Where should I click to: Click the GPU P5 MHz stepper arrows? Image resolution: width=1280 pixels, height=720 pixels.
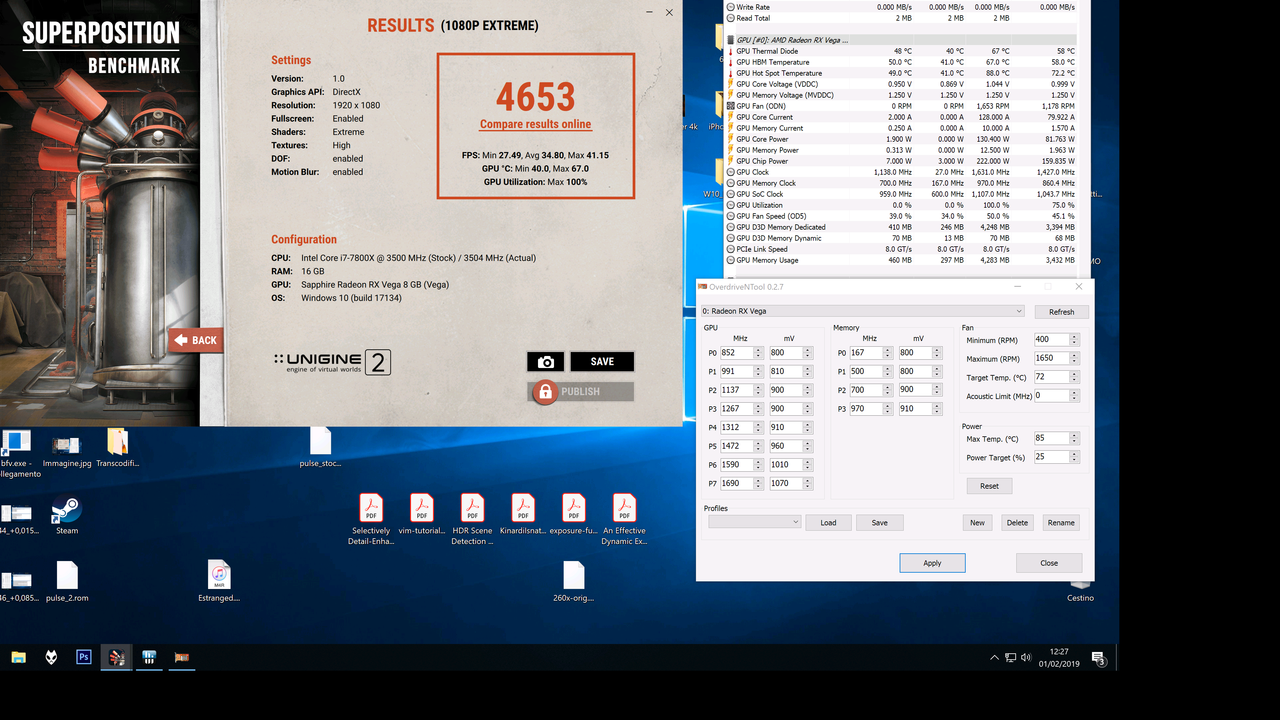coord(759,446)
